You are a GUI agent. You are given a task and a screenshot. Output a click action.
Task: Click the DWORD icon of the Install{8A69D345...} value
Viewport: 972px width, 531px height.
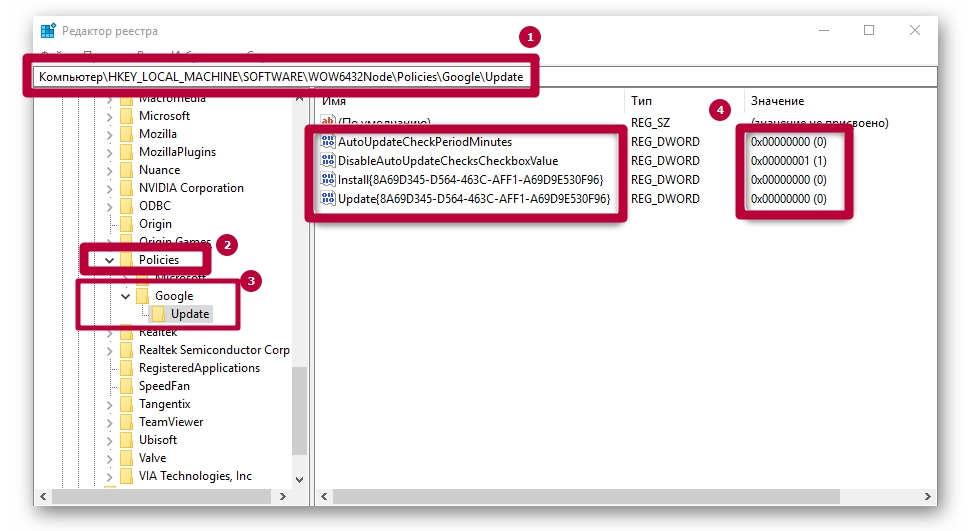pos(328,180)
